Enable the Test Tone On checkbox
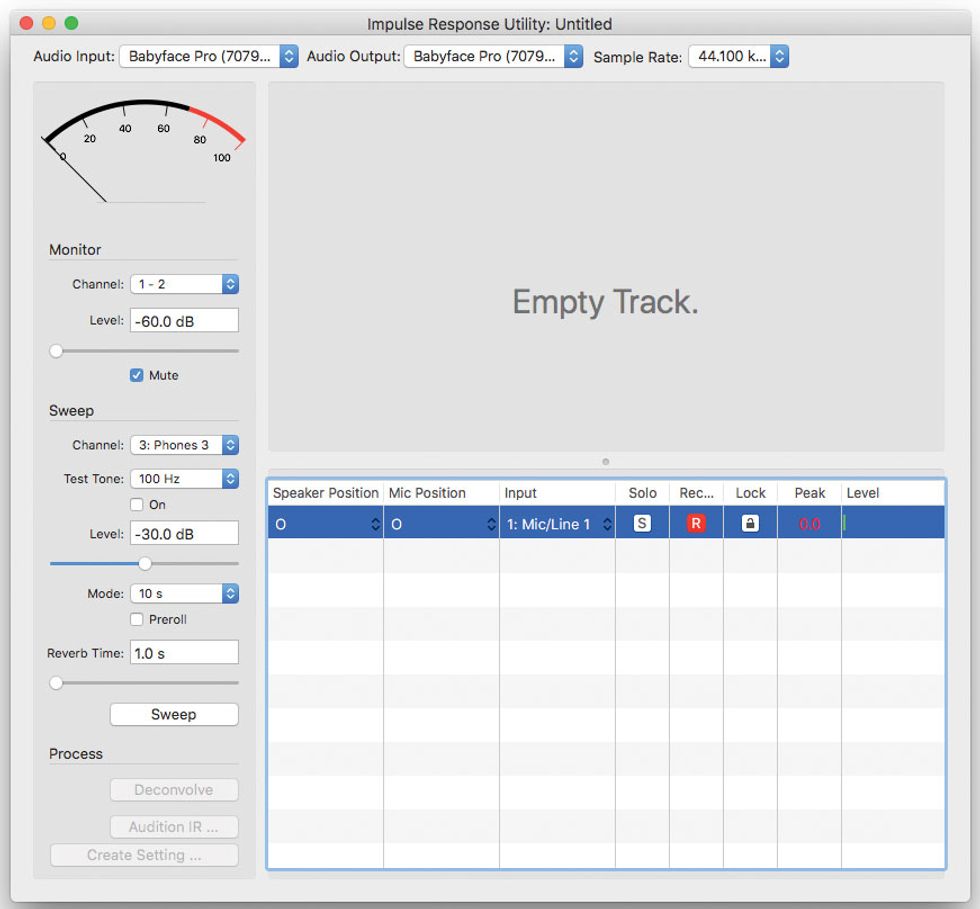The height and width of the screenshot is (909, 980). [137, 505]
